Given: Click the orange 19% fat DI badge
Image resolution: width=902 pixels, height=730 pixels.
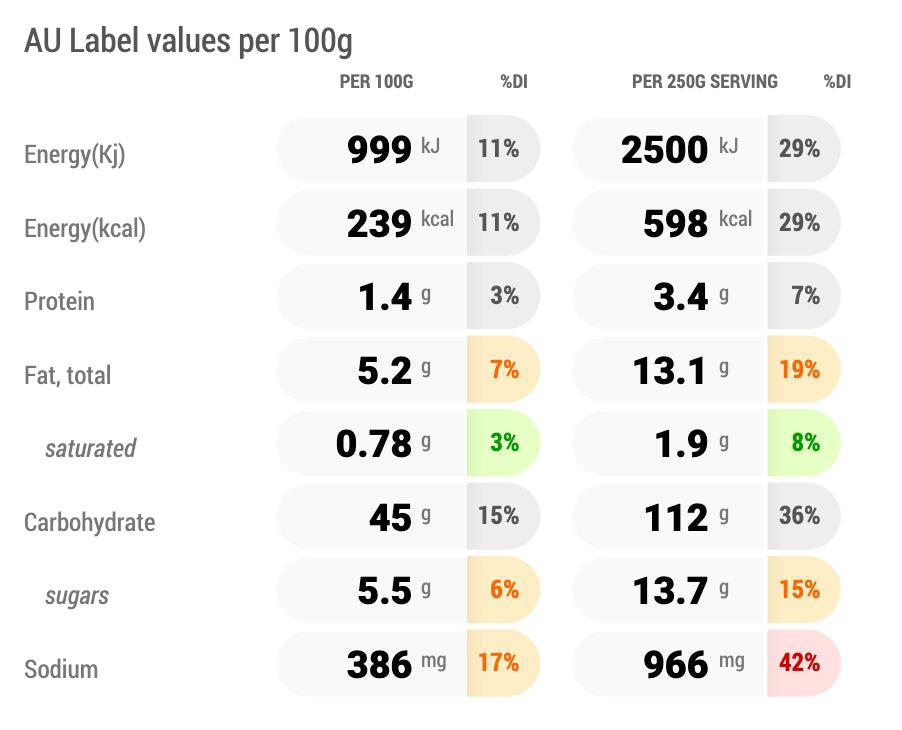Looking at the screenshot, I should tap(800, 370).
